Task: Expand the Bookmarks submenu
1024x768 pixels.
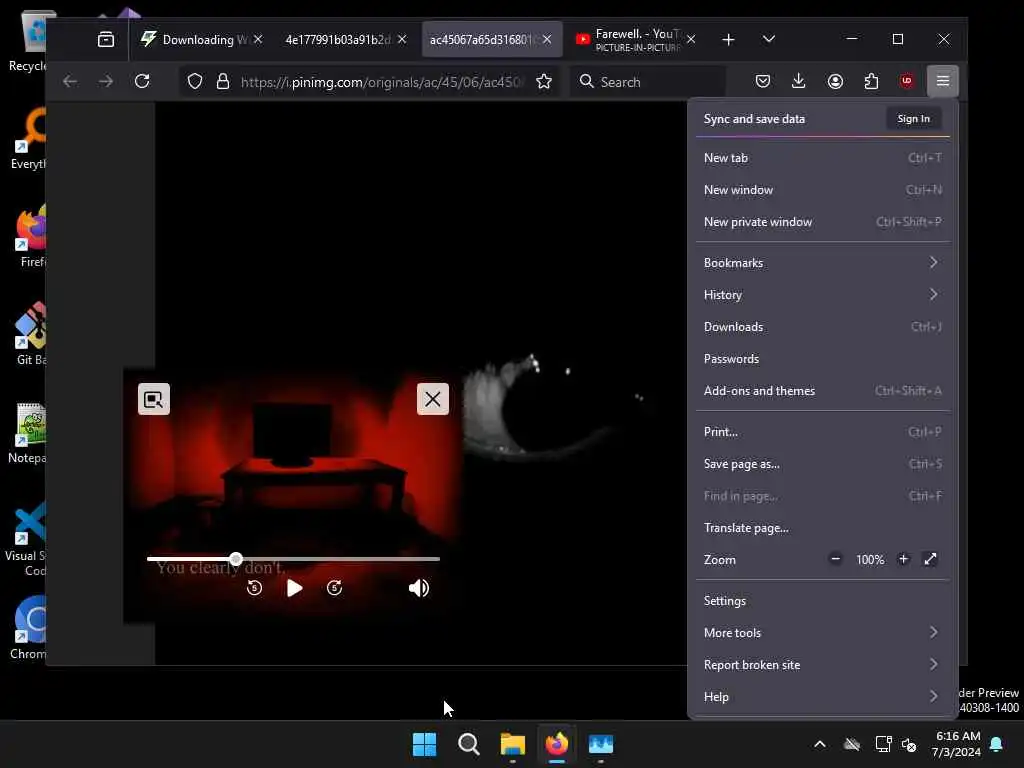Action: tap(822, 263)
